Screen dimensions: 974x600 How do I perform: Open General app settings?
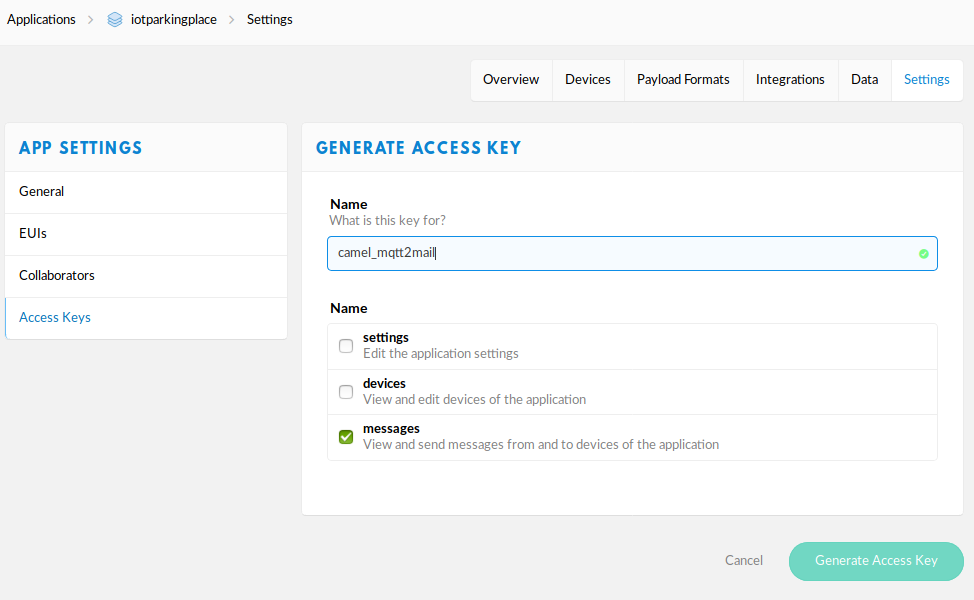(x=146, y=192)
